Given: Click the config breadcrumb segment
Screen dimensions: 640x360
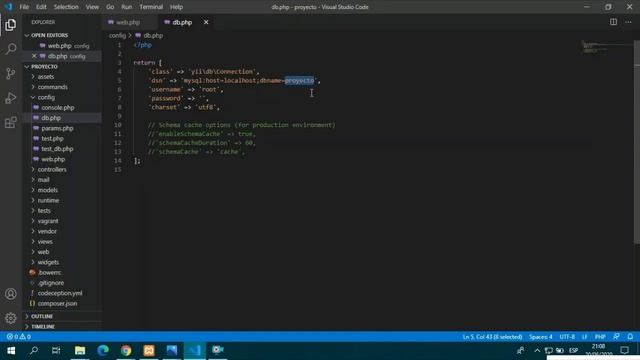Looking at the screenshot, I should click(x=117, y=36).
